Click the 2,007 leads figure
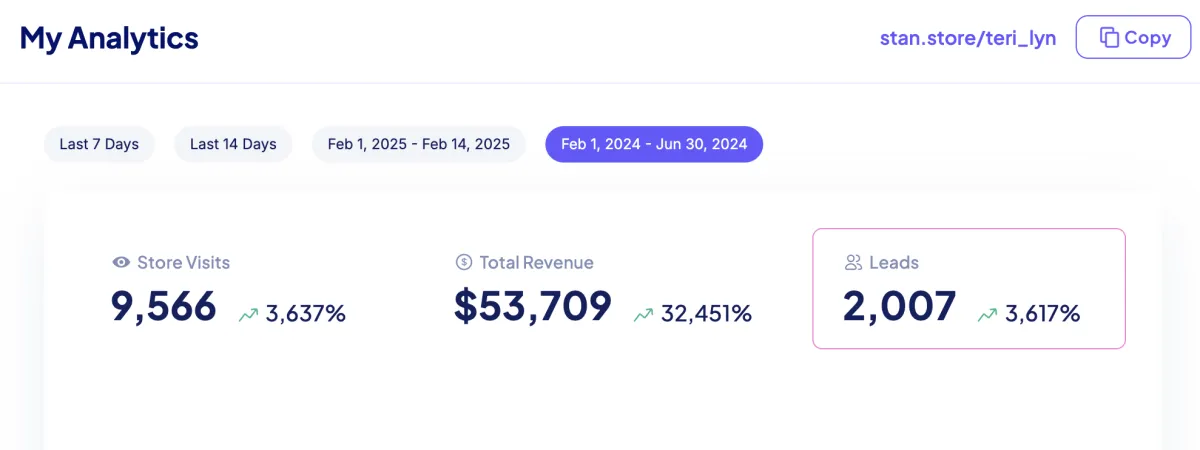 coord(899,306)
